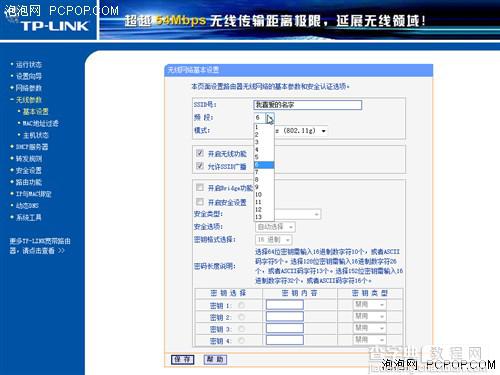Open the 安全选项 dropdown
The image size is (500, 375).
(x=275, y=227)
